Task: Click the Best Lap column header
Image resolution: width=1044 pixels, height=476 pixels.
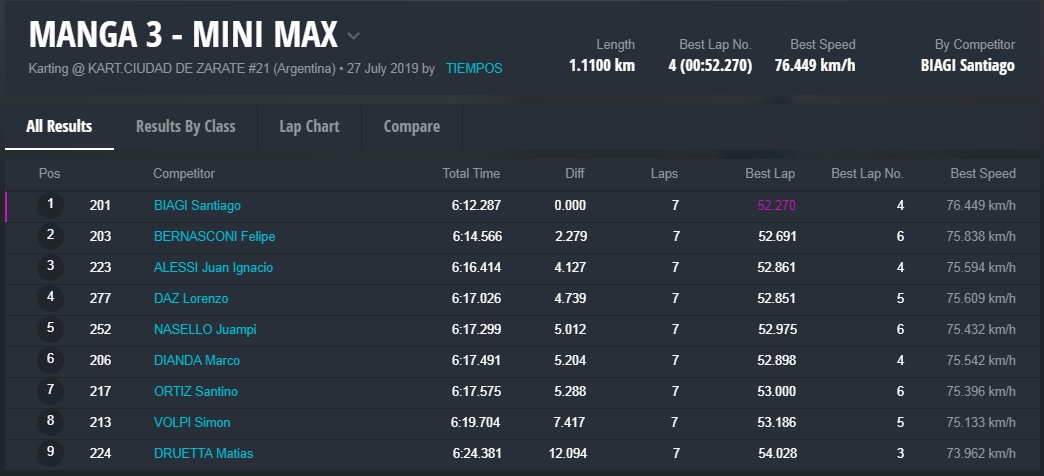Action: 770,174
